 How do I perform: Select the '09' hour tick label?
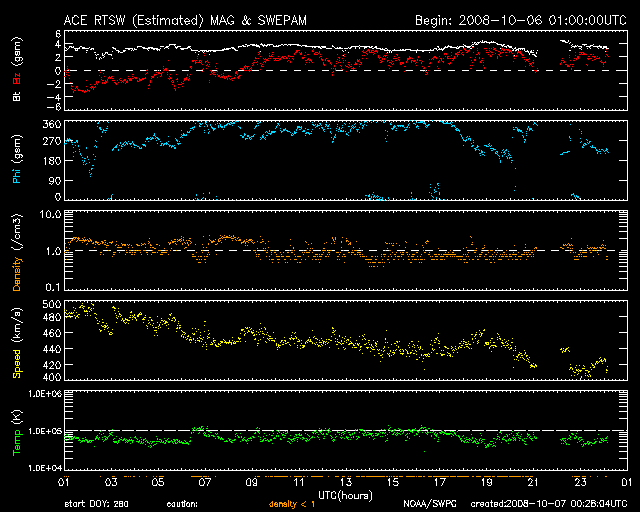tap(251, 483)
